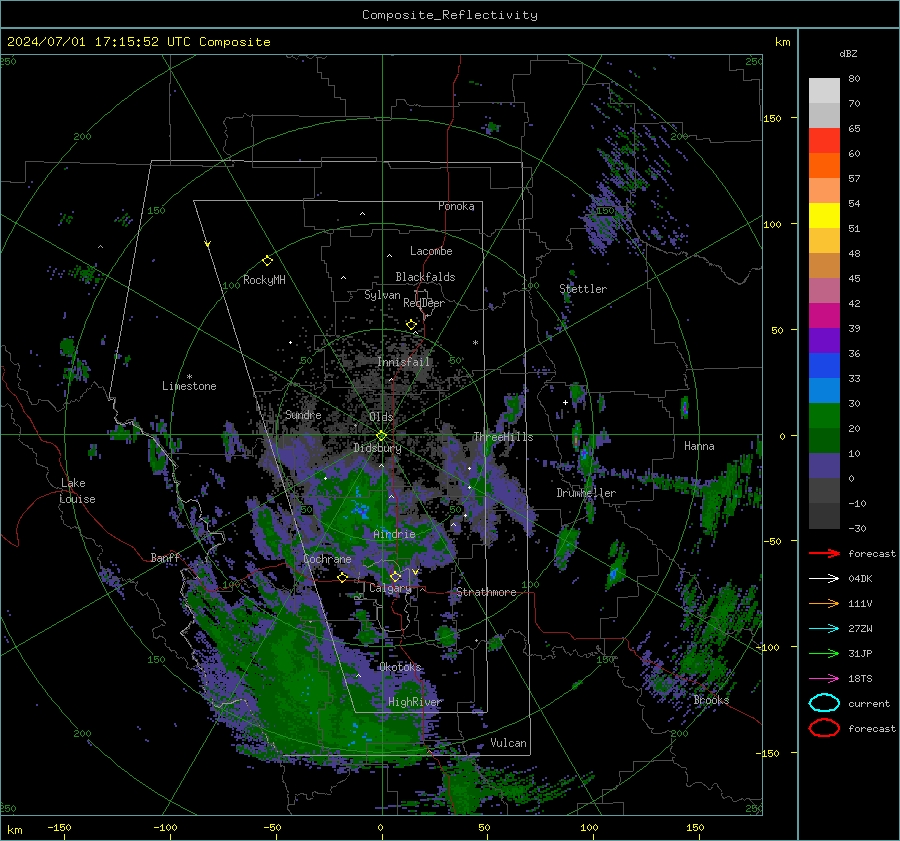
Task: Select the magenta 39-42 dBZ color swatch
Action: (x=824, y=316)
